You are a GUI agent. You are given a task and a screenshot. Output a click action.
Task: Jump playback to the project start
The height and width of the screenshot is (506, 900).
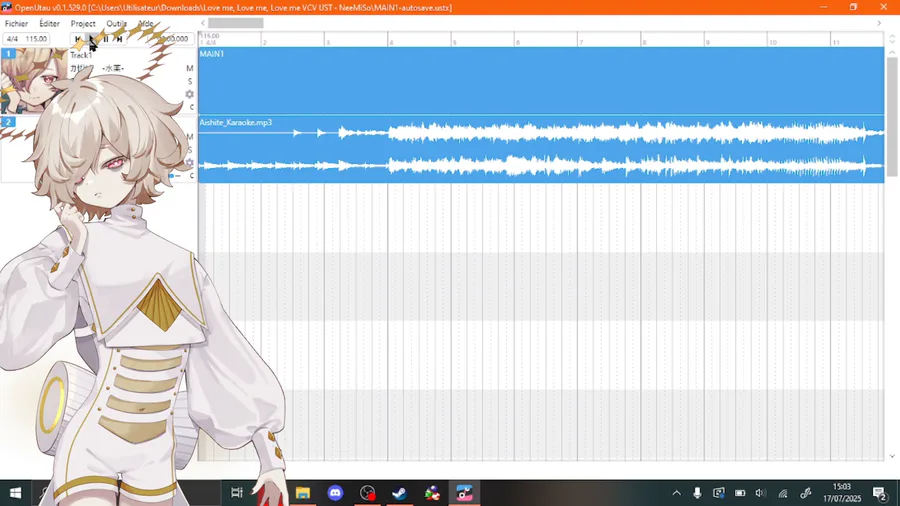tap(78, 39)
